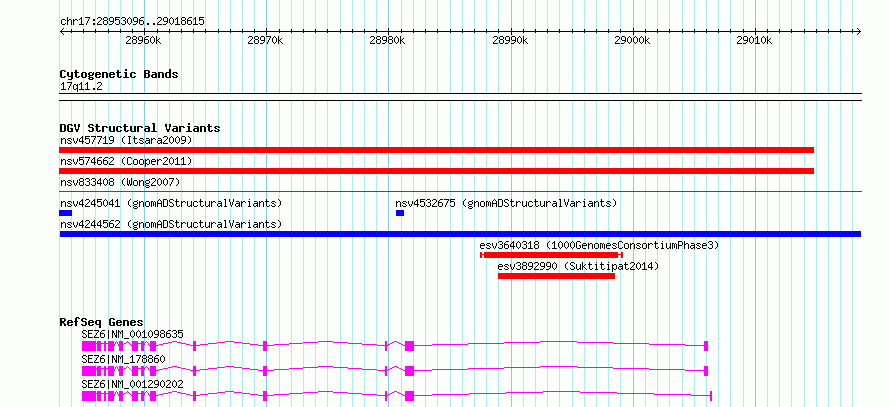This screenshot has width=890, height=407.
Task: Click the left arrowhead of the ruler
Action: click(x=62, y=31)
